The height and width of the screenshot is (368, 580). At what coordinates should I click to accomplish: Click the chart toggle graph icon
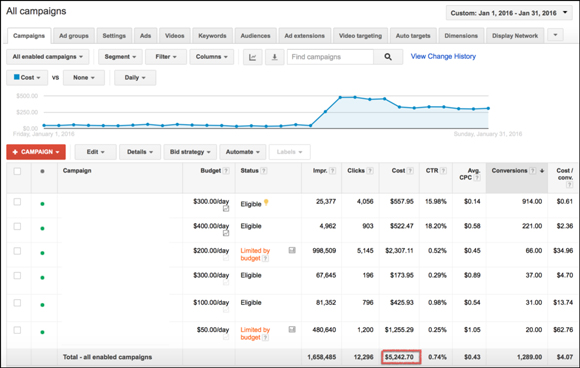coord(253,57)
